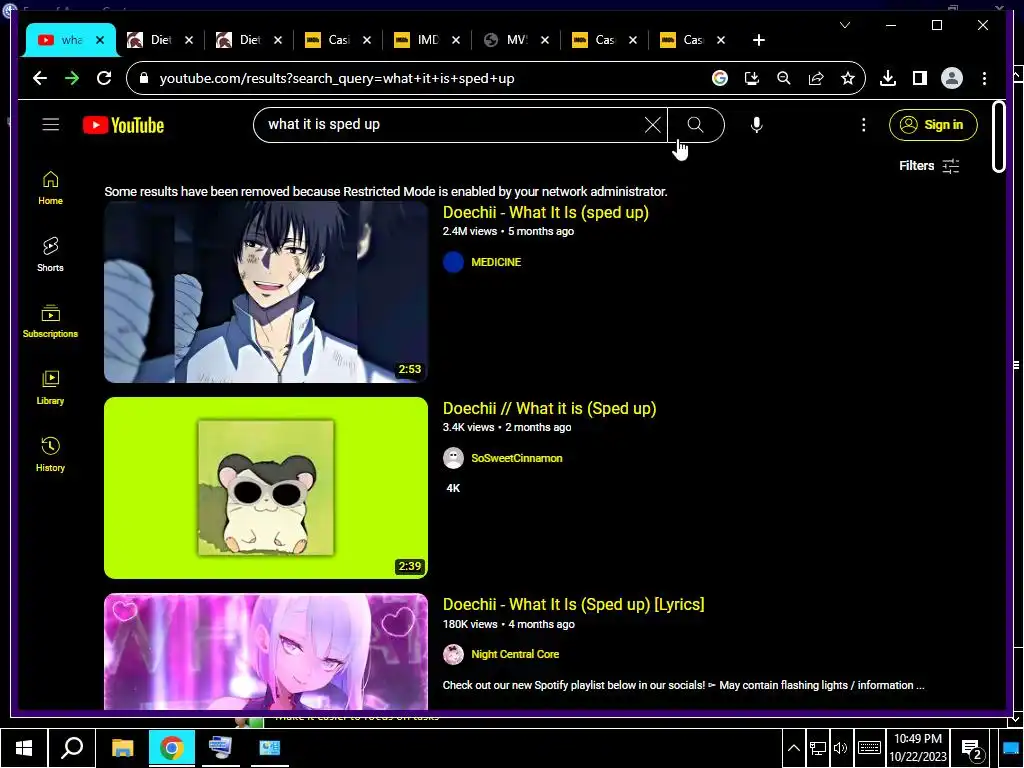
Task: Close the active YouTube tab
Action: pyautogui.click(x=100, y=40)
